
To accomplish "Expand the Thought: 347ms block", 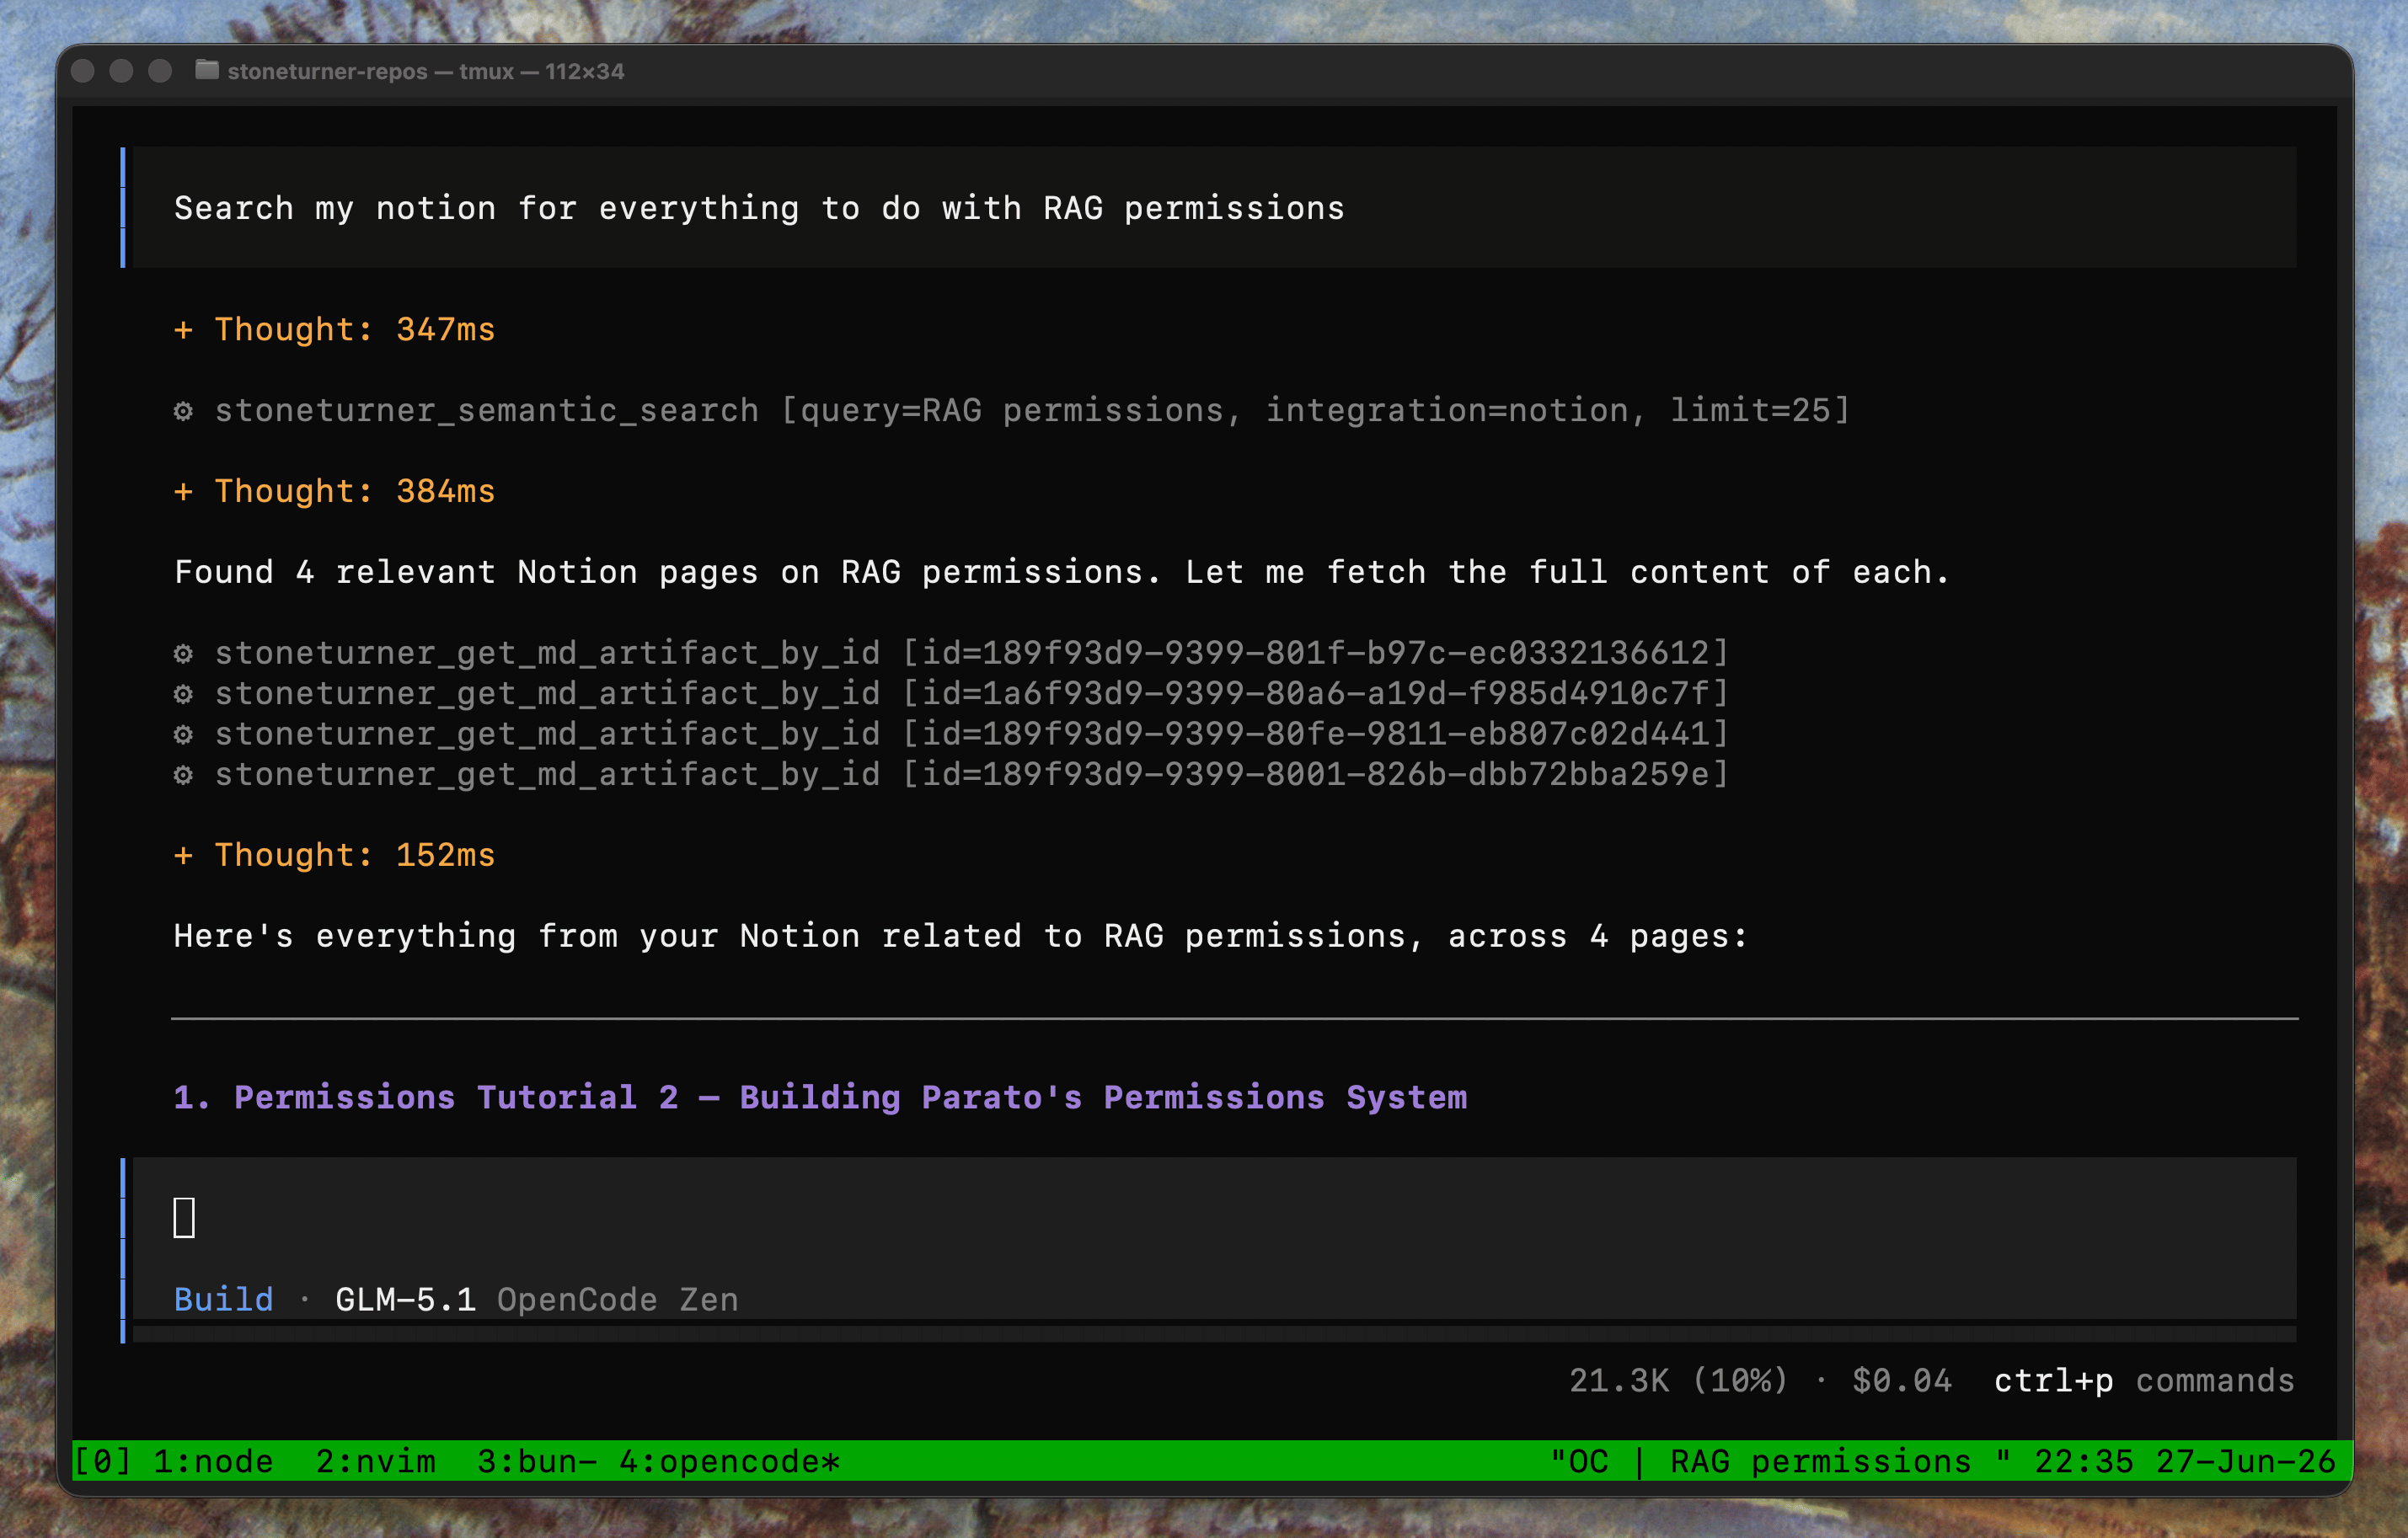I will tap(335, 330).
